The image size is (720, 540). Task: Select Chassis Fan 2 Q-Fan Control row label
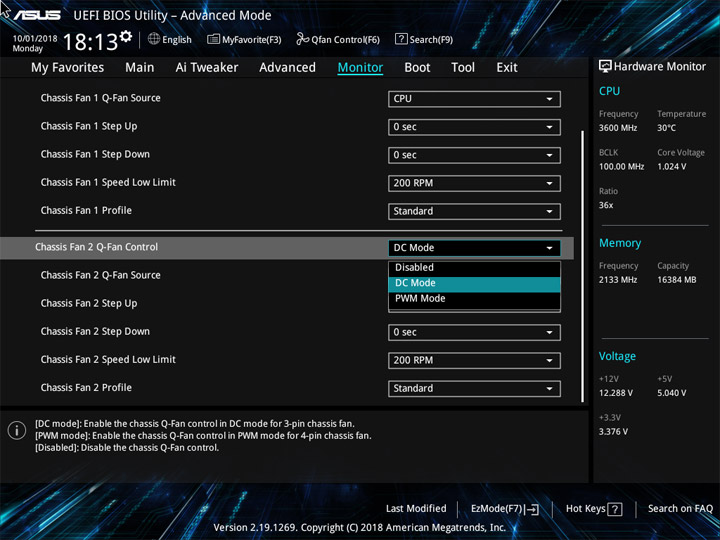[x=96, y=247]
